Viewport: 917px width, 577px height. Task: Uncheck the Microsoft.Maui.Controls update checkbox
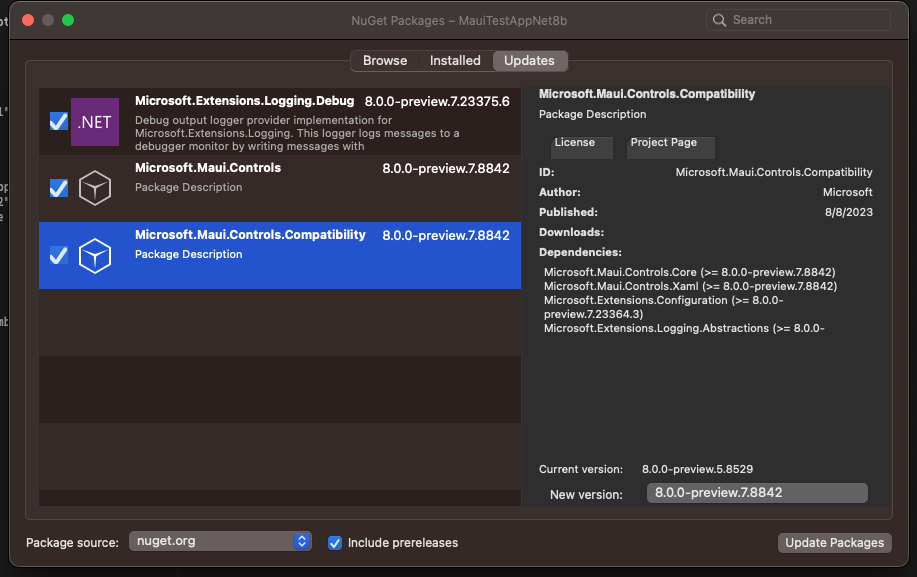coord(57,188)
